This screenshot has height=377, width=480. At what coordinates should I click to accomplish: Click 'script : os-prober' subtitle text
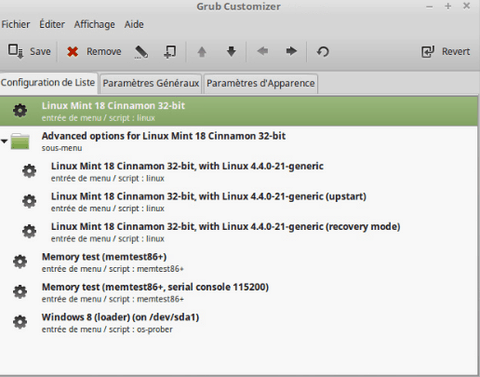[141, 329]
